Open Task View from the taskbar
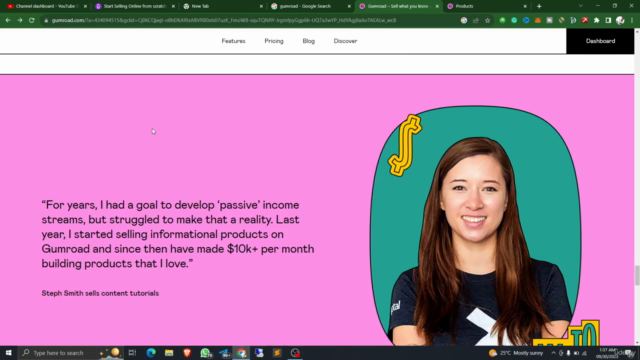The width and height of the screenshot is (640, 360). click(x=132, y=353)
